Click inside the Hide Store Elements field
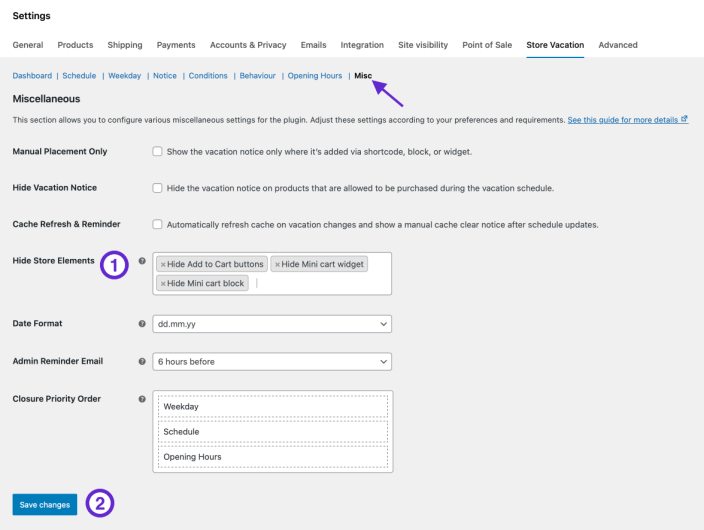This screenshot has height=530, width=704. click(320, 284)
